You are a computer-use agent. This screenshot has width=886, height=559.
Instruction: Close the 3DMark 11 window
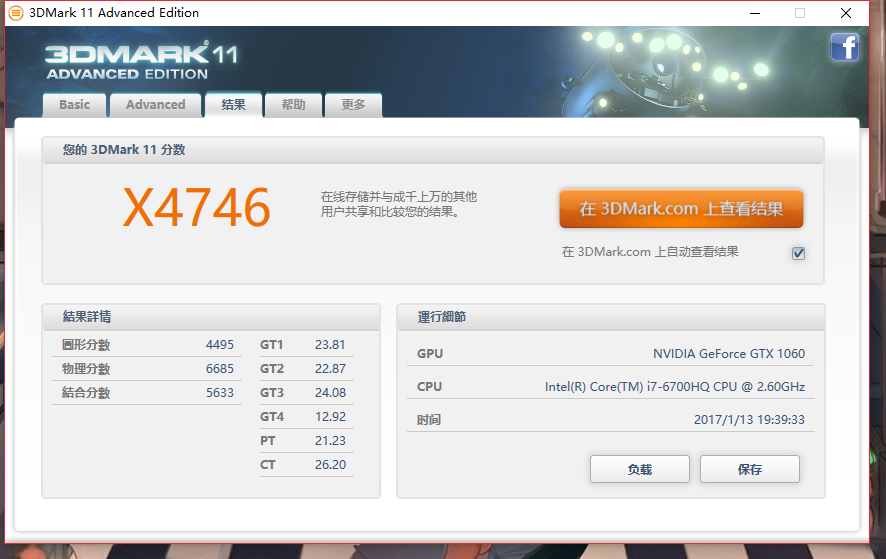pyautogui.click(x=845, y=13)
